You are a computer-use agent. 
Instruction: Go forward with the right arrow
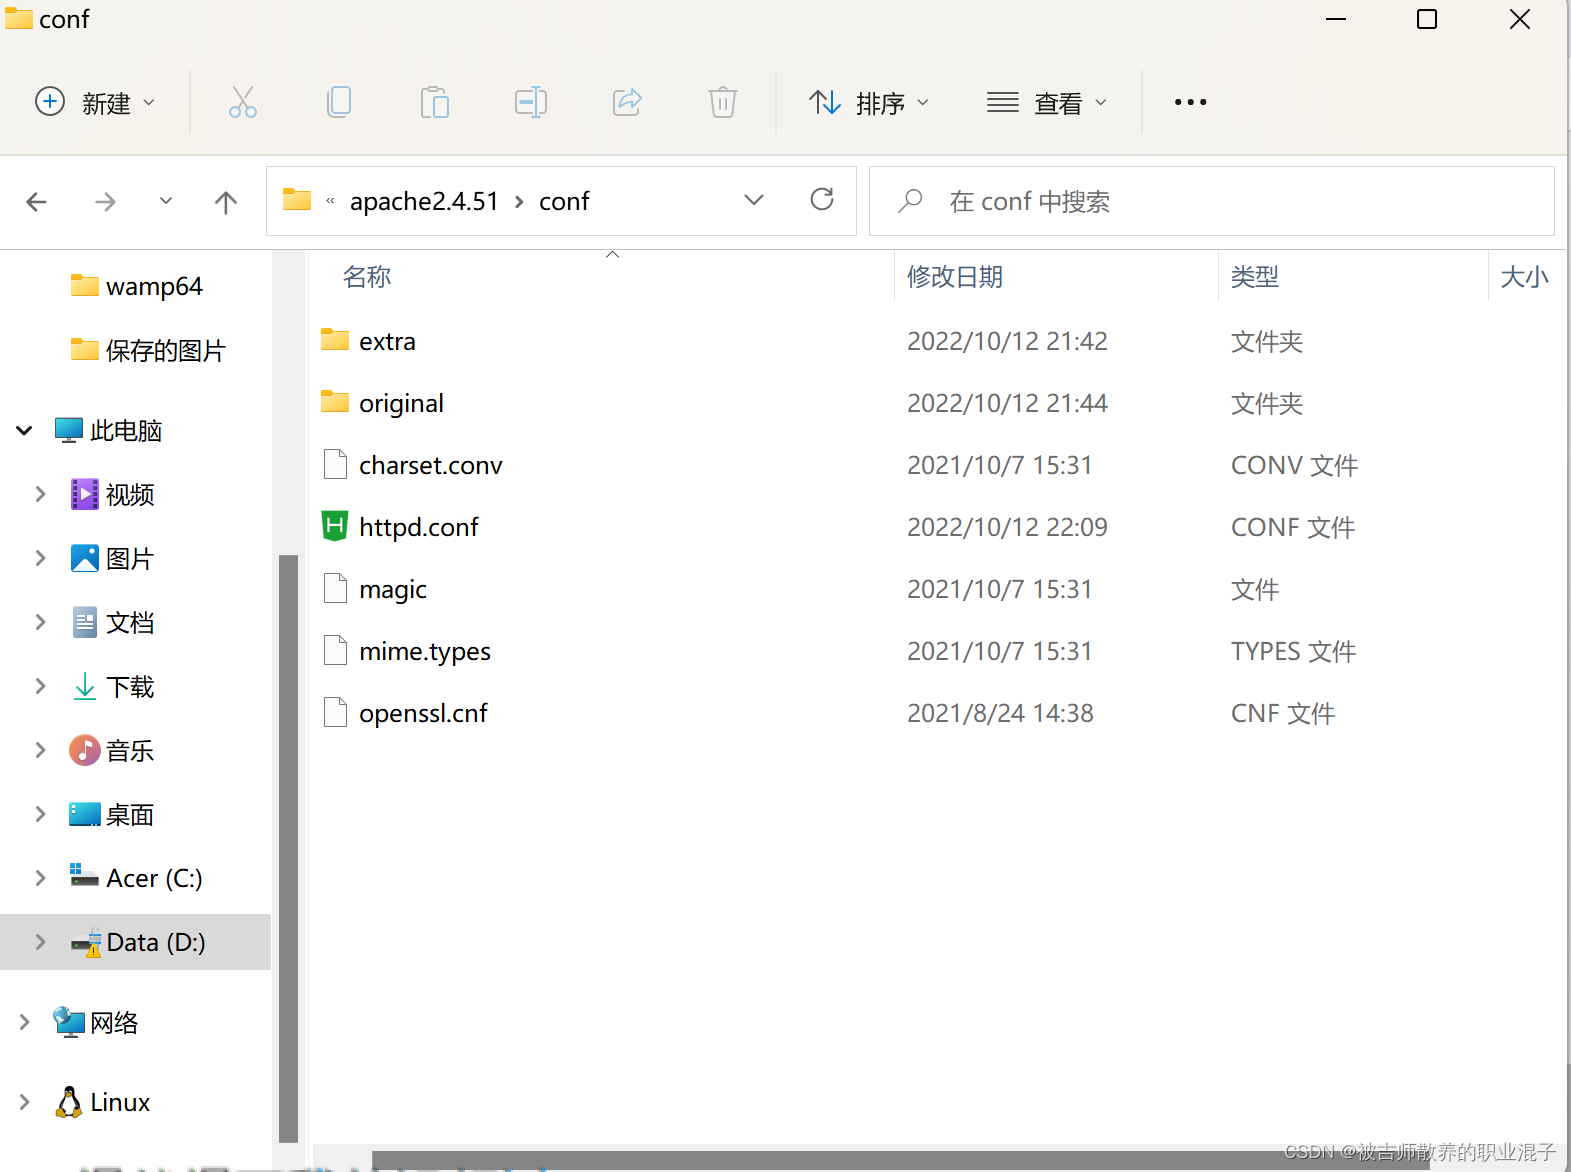pyautogui.click(x=105, y=202)
